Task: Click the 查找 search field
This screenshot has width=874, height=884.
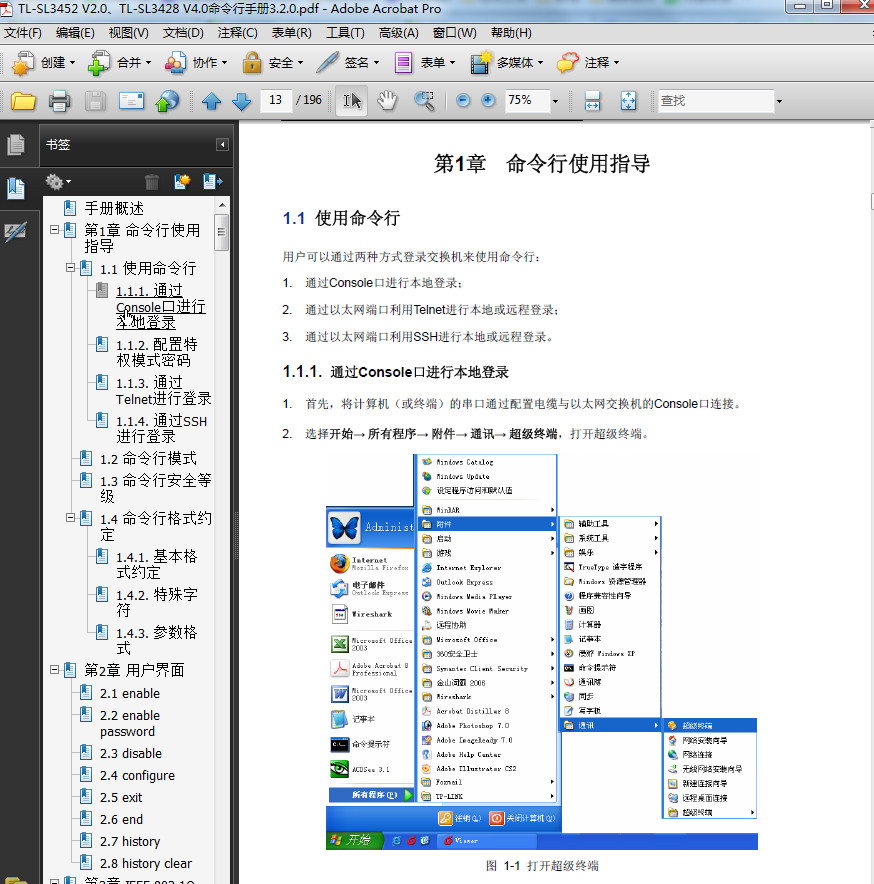Action: (716, 101)
